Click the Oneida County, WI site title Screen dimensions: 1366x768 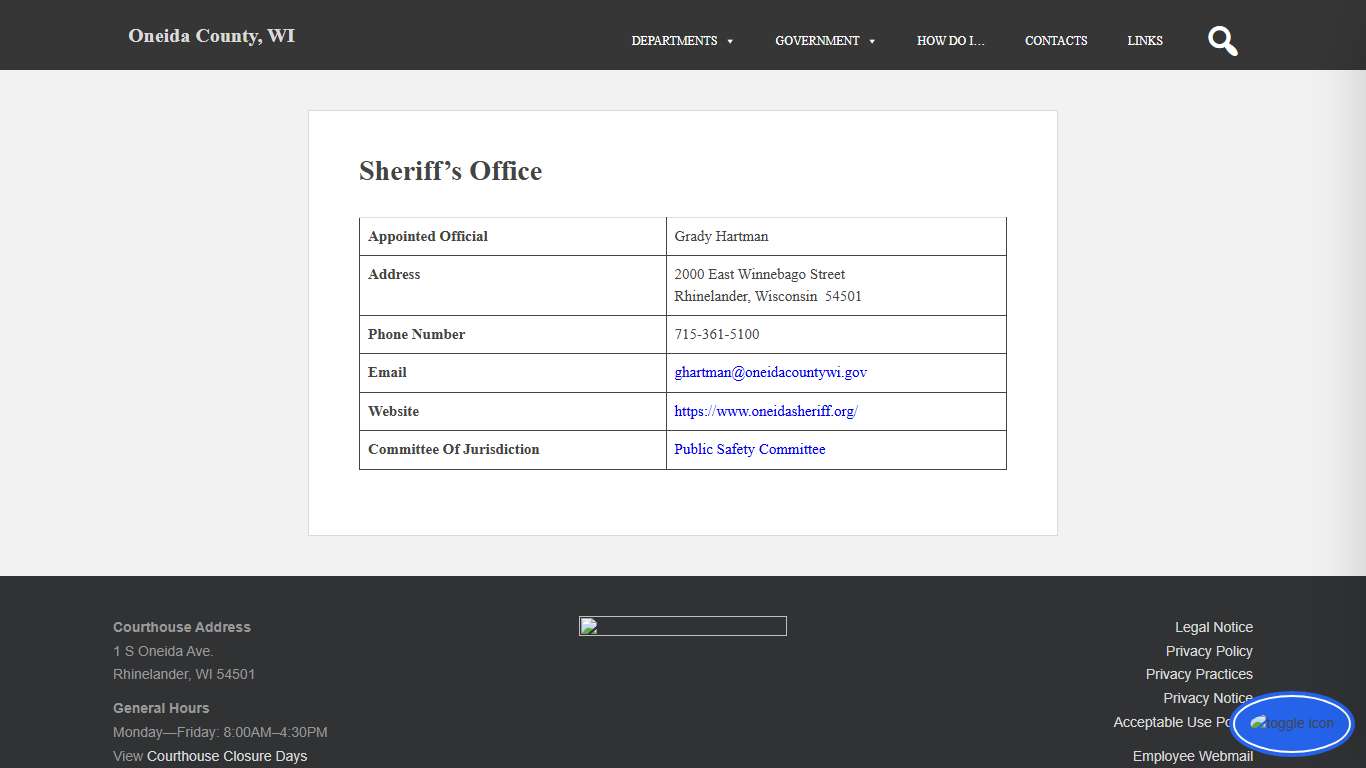point(211,35)
